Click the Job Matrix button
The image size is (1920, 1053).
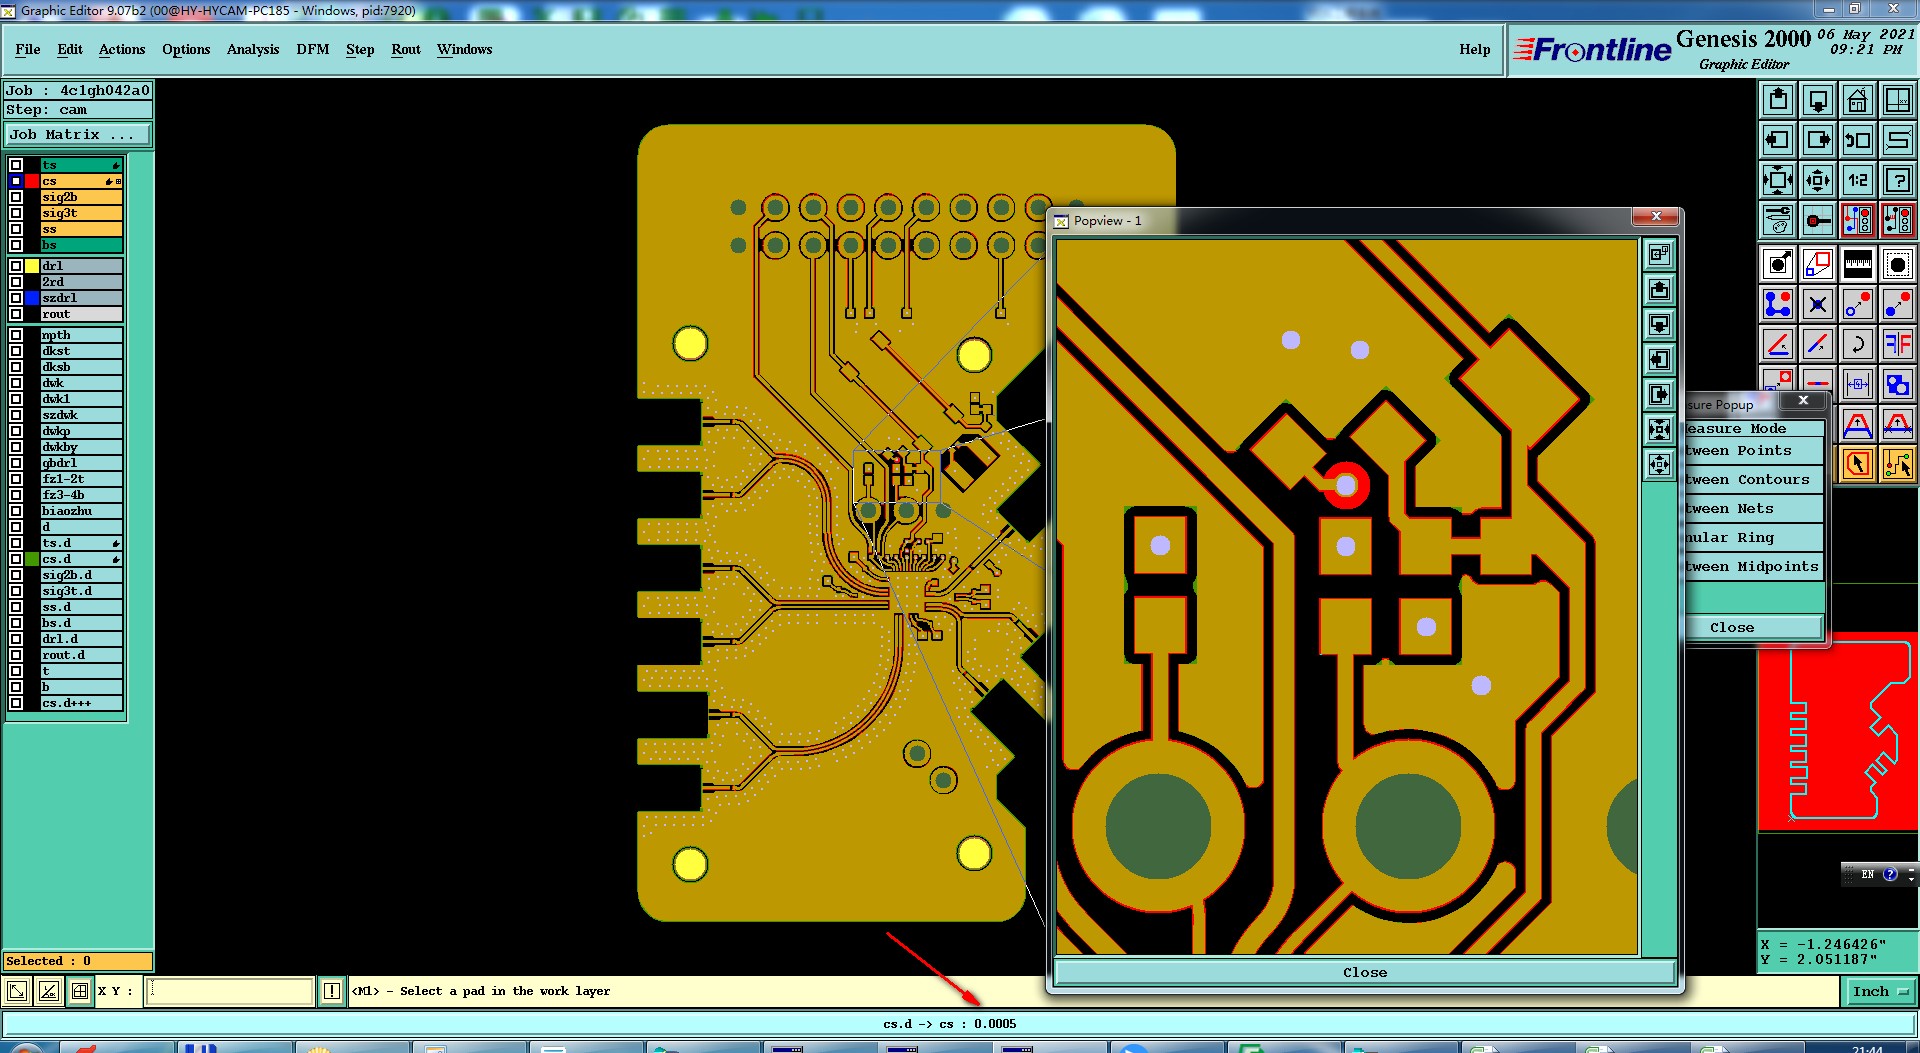coord(78,134)
